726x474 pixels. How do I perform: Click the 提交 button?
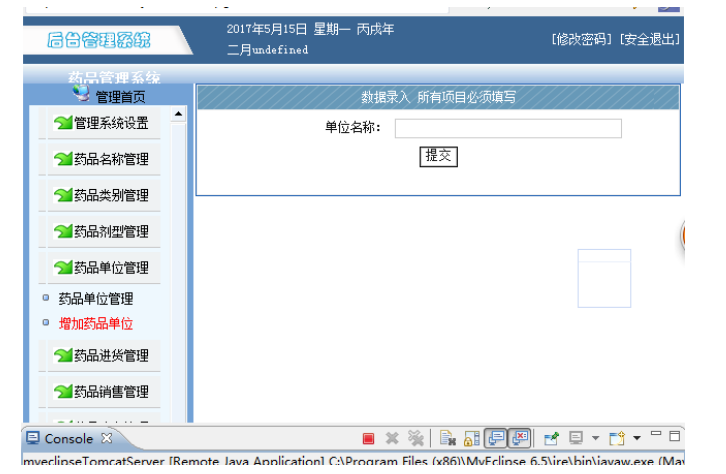pos(438,156)
